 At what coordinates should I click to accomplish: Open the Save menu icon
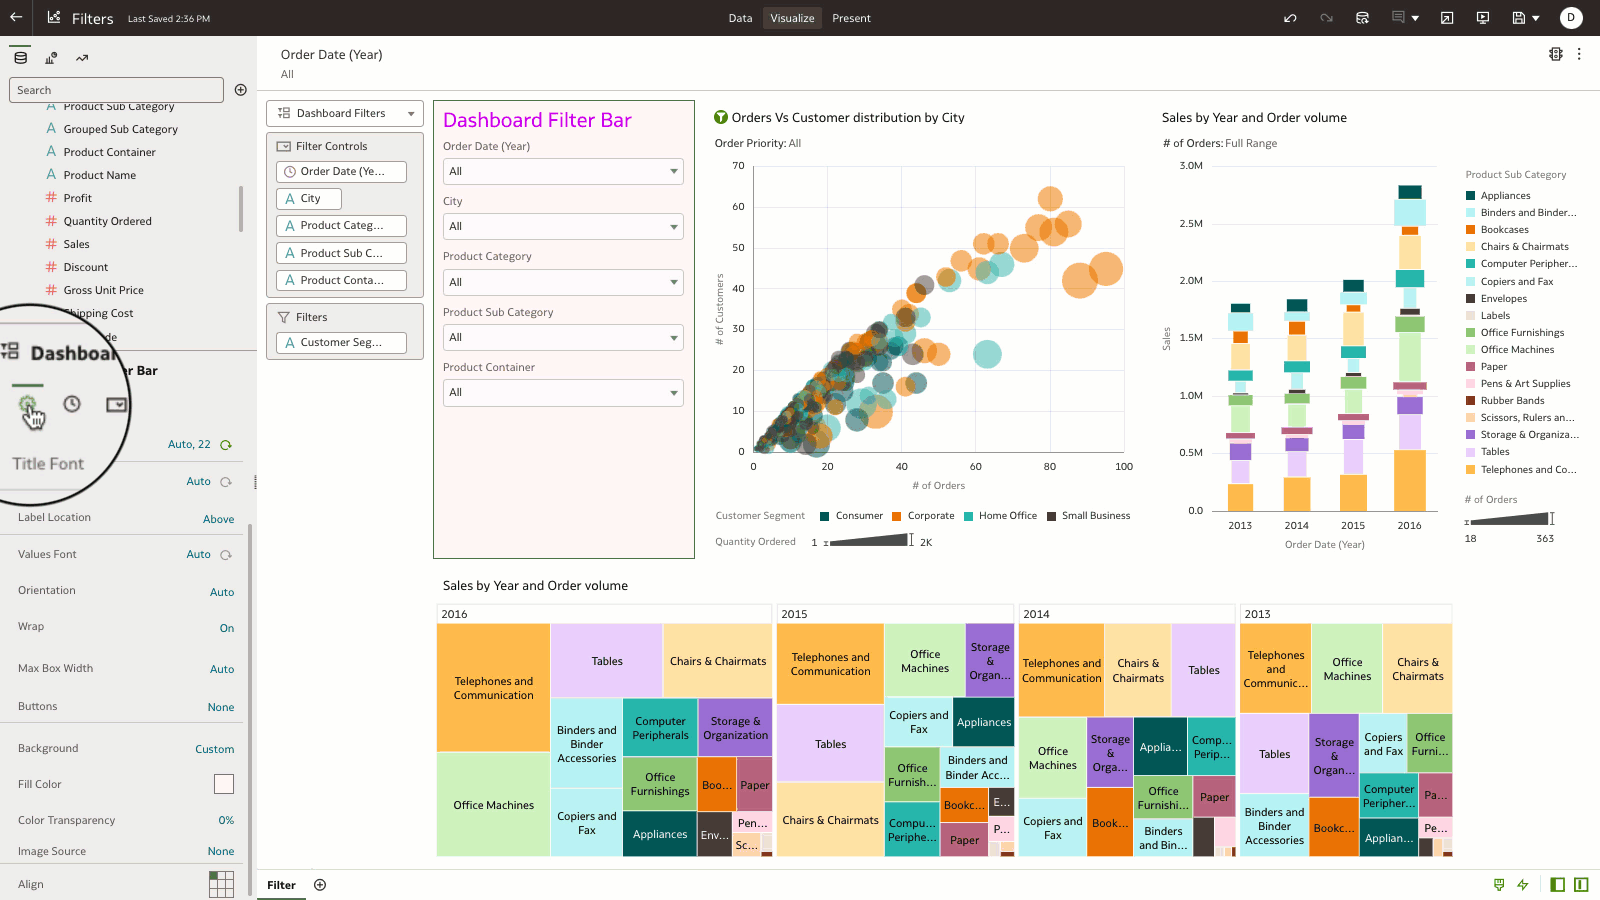pyautogui.click(x=1522, y=17)
